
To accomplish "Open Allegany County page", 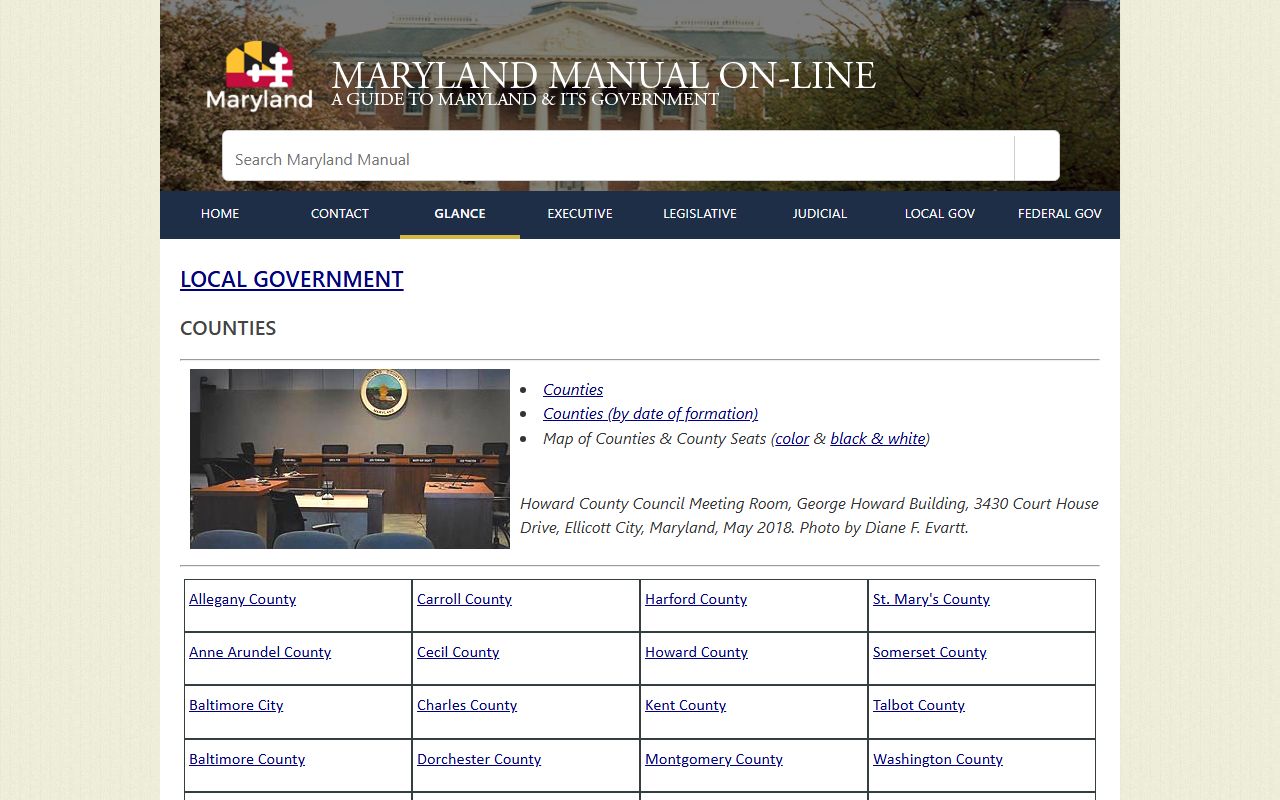I will pyautogui.click(x=242, y=599).
